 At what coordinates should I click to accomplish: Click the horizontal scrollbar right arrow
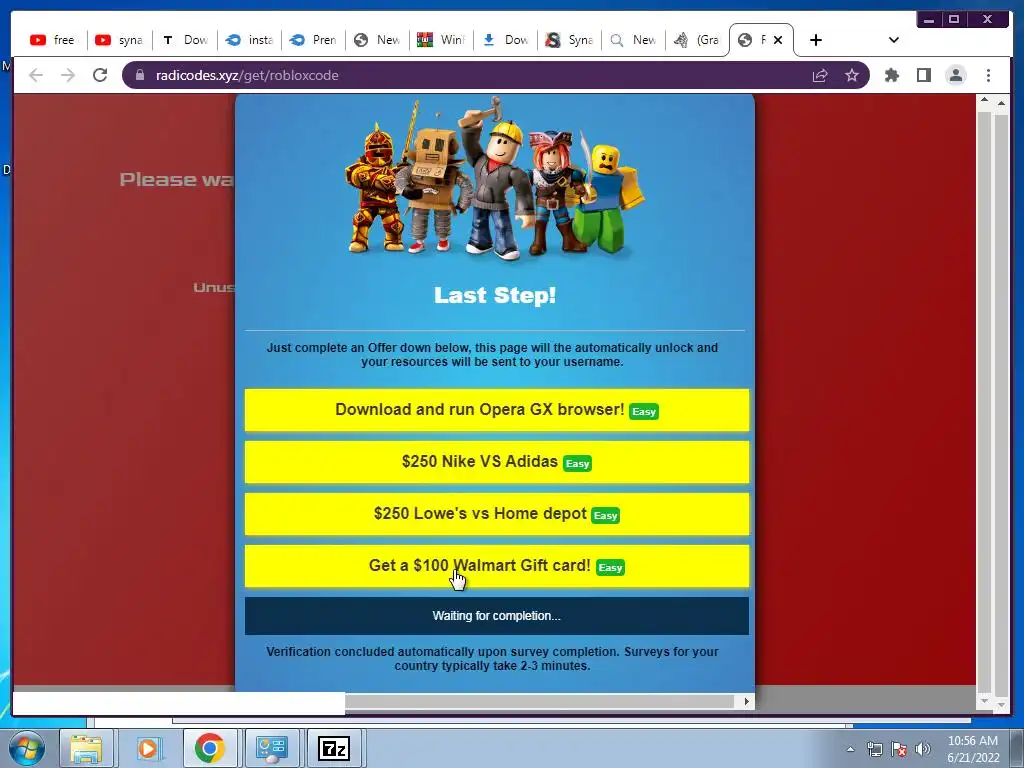pyautogui.click(x=746, y=701)
